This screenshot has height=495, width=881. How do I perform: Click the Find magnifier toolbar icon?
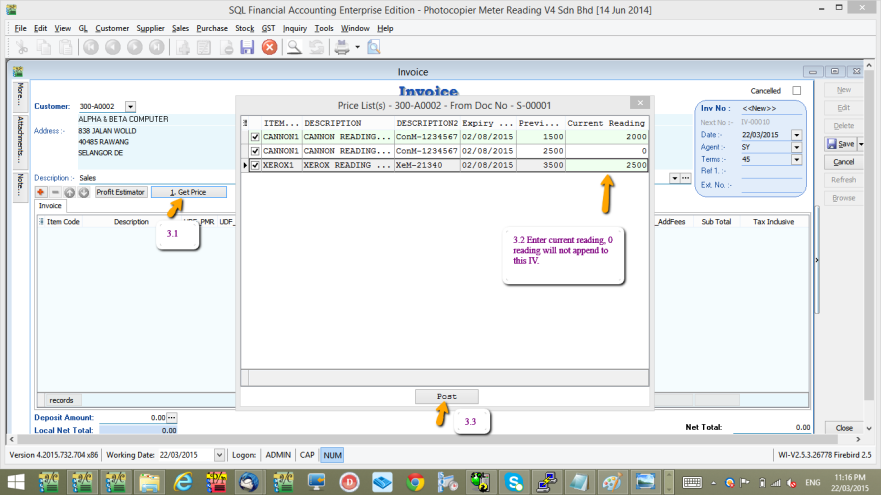click(x=294, y=47)
